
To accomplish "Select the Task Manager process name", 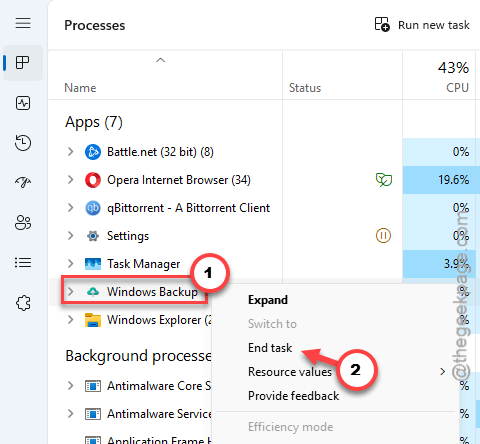I will coord(143,264).
